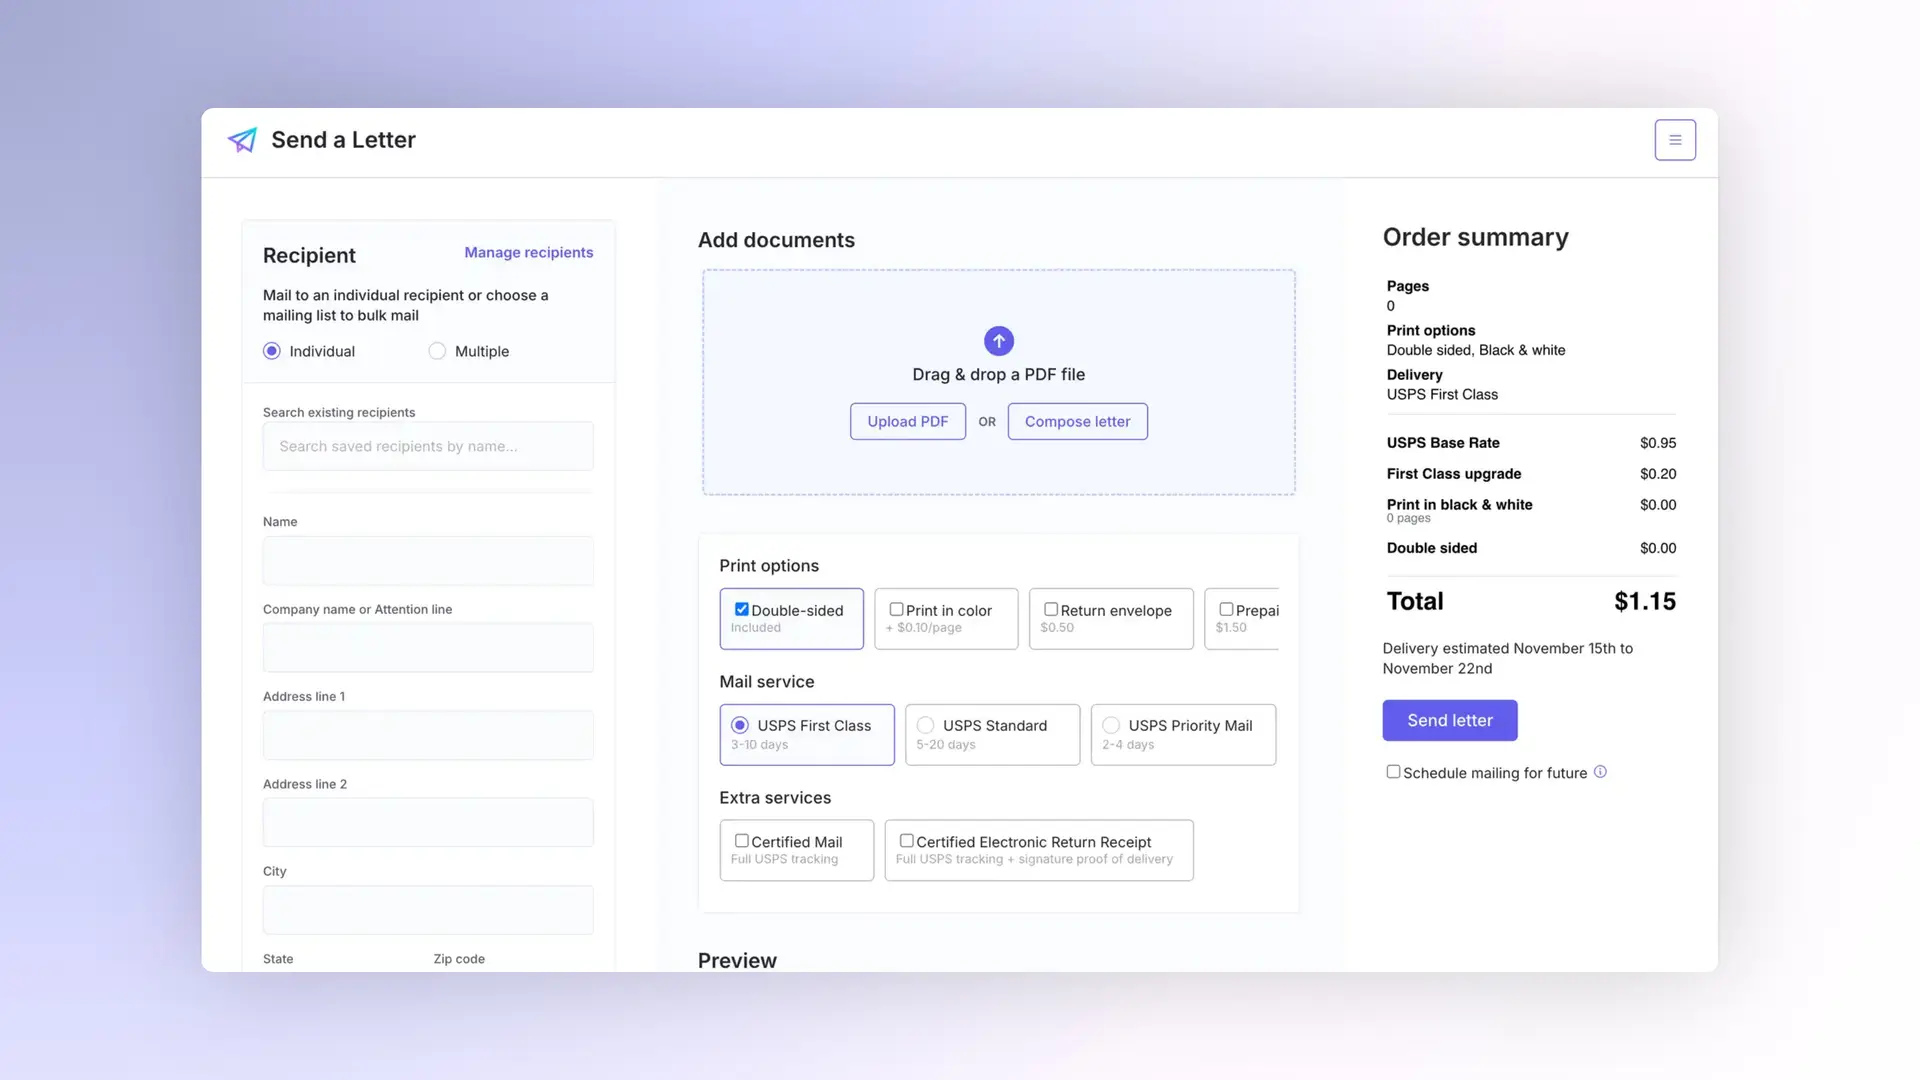Click the upload arrow icon in drop zone
This screenshot has height=1080, width=1920.
(998, 340)
